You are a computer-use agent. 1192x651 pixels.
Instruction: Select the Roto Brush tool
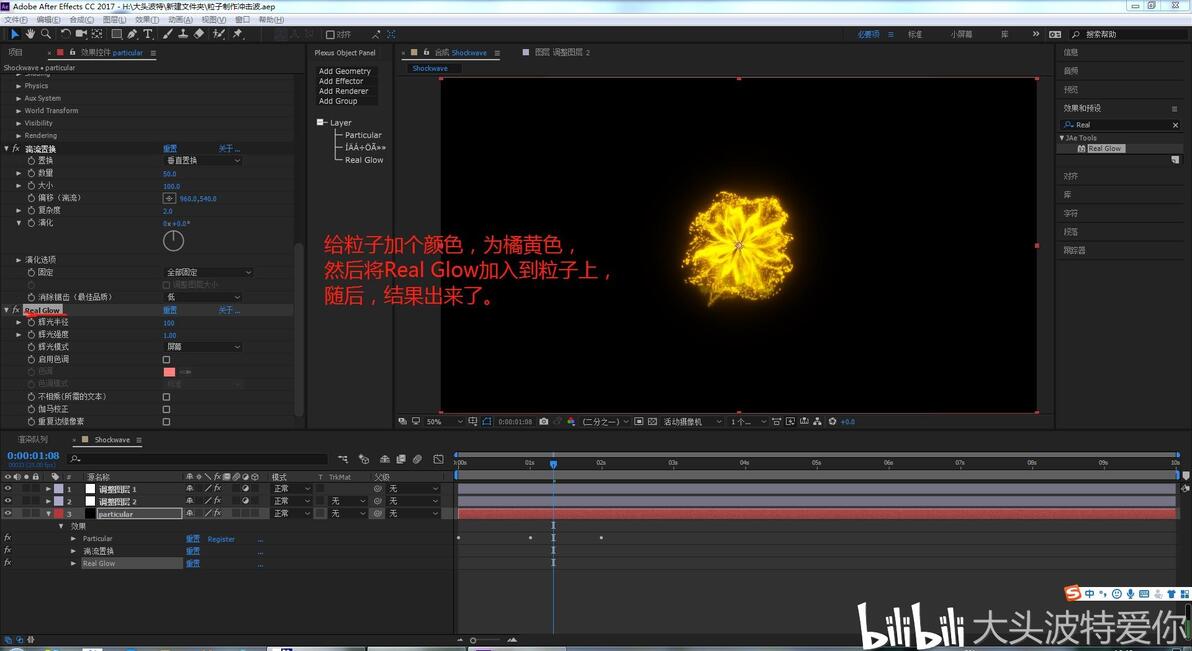tap(219, 34)
